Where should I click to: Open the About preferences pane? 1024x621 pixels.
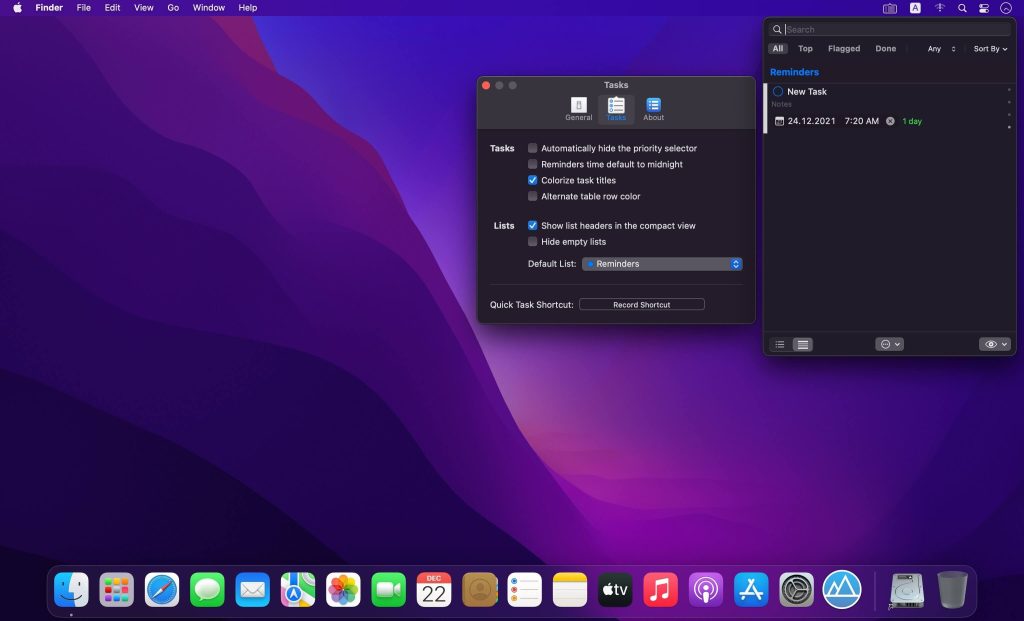(653, 109)
